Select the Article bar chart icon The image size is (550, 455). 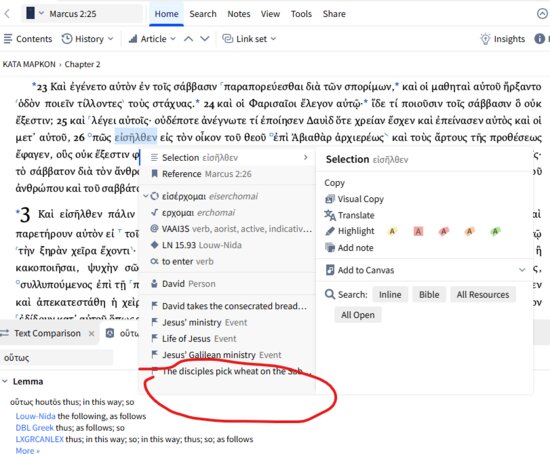tap(133, 39)
